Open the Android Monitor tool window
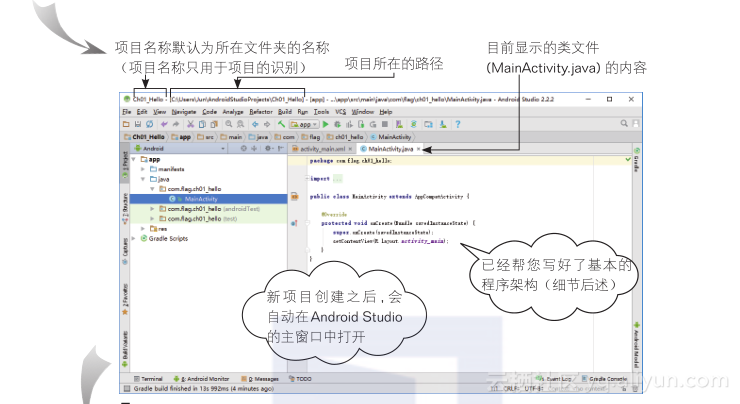This screenshot has height=404, width=740. click(202, 379)
